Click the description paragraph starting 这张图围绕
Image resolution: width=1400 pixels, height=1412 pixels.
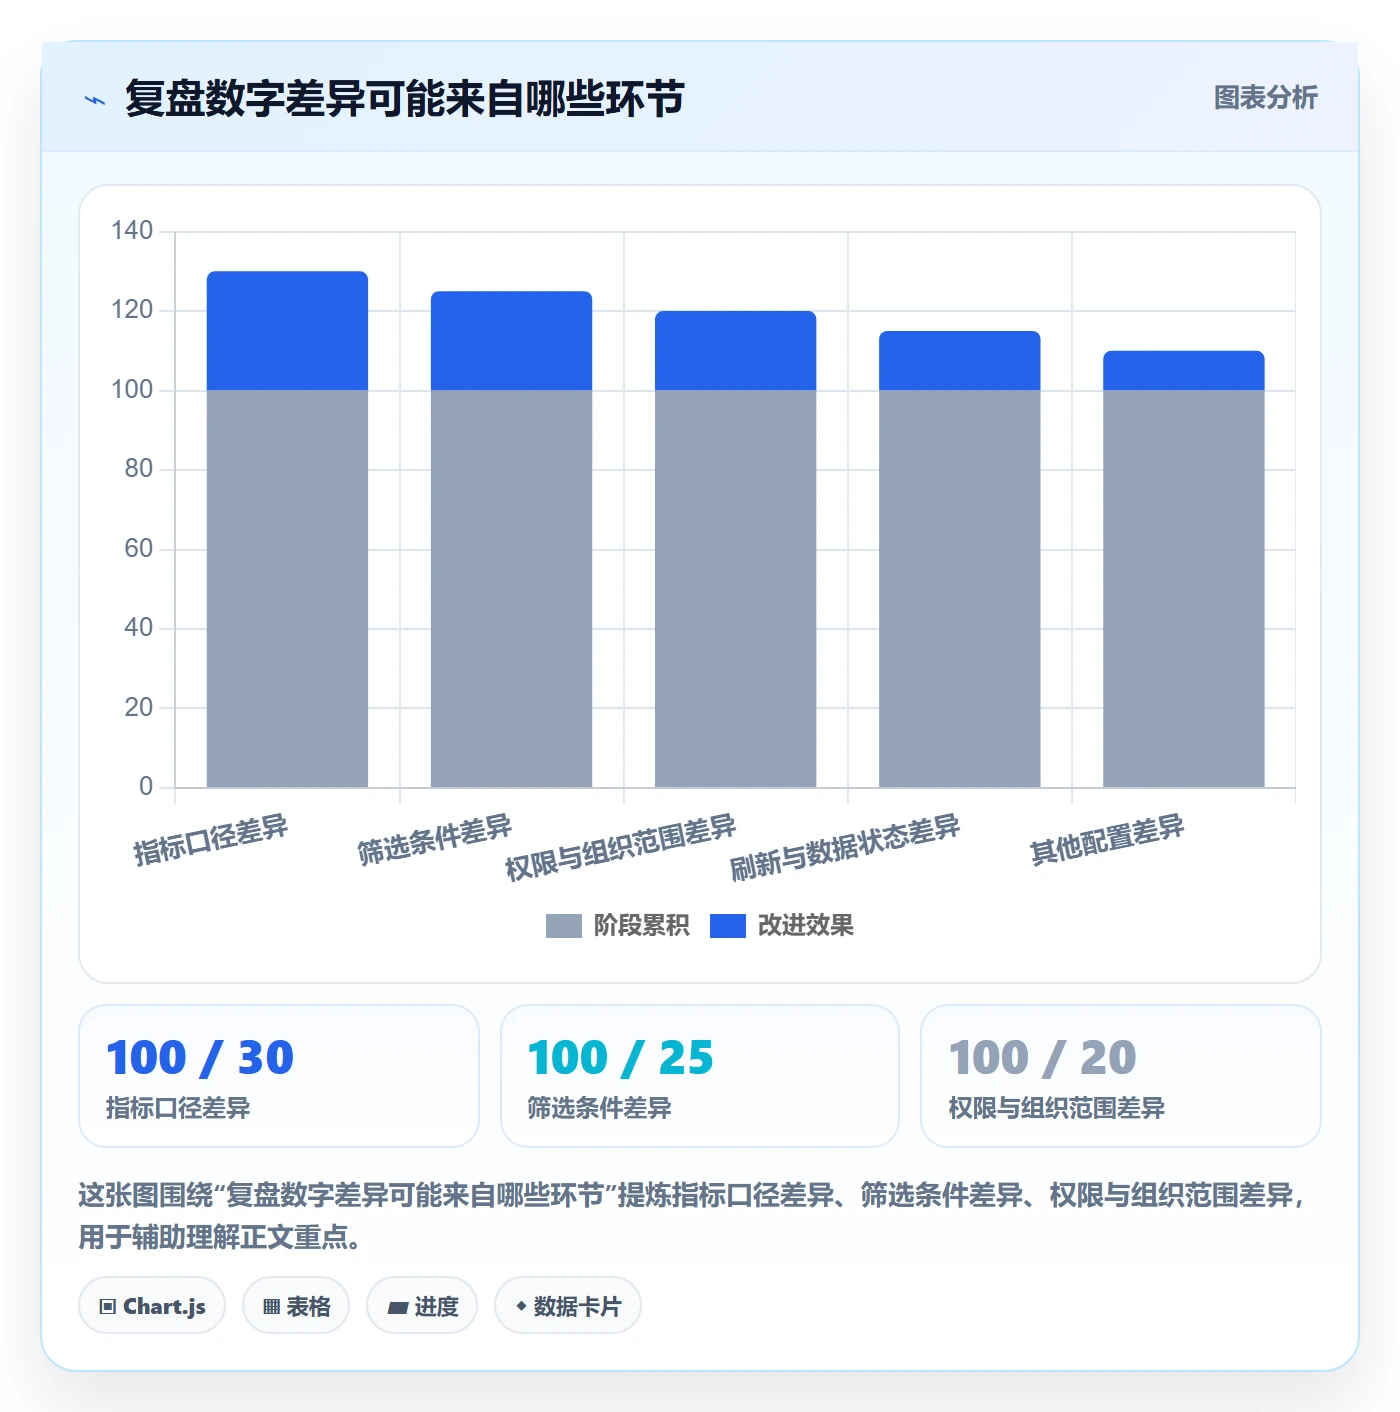coord(693,1216)
